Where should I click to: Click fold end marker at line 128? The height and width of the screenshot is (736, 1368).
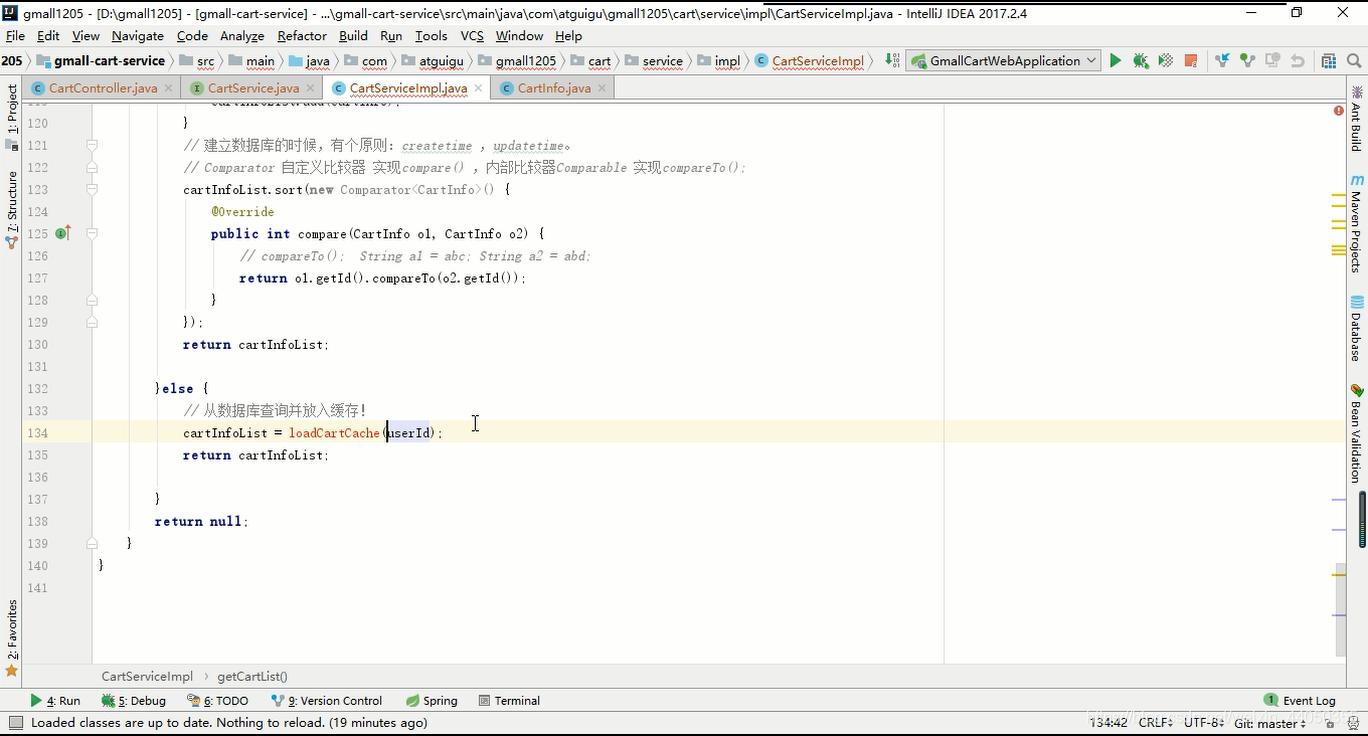coord(92,300)
